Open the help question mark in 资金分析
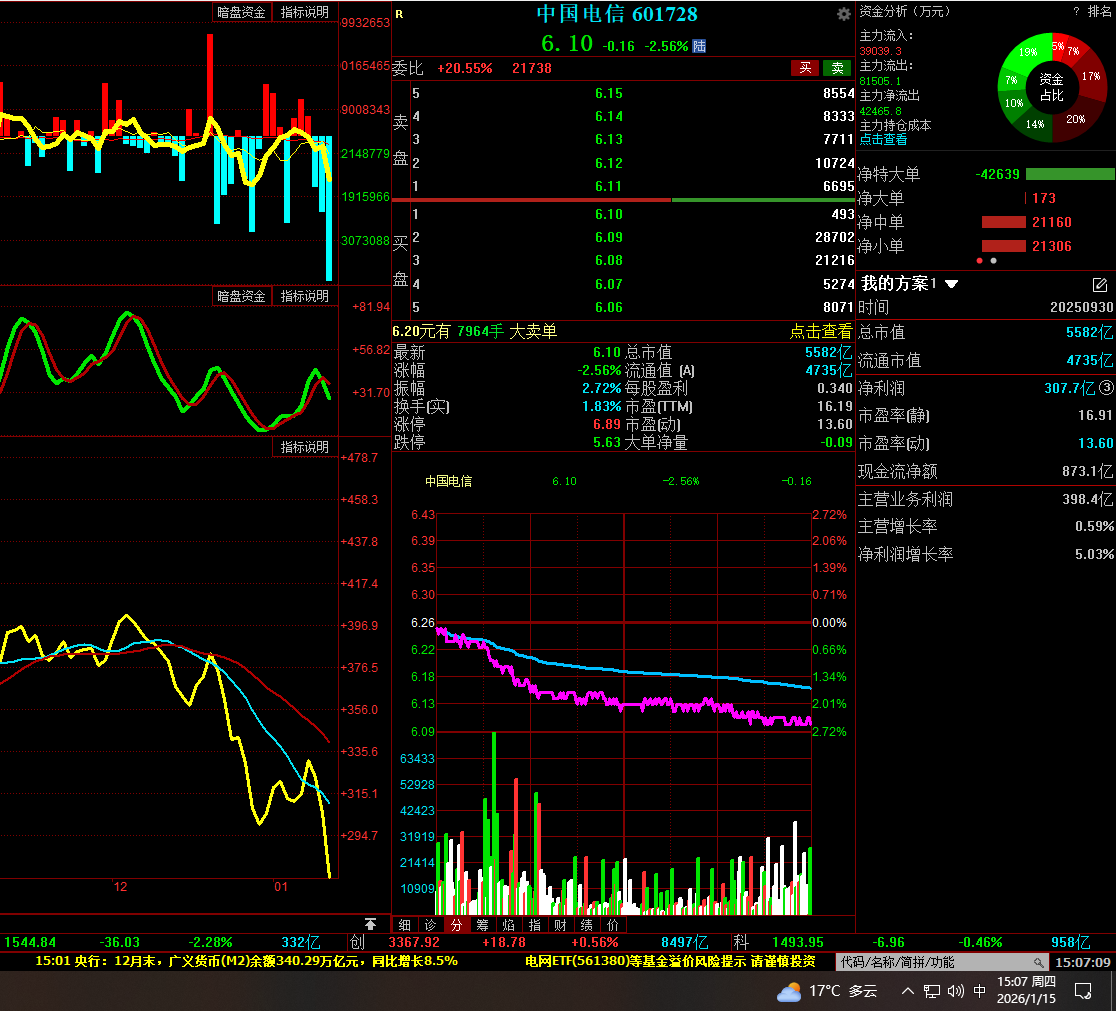Viewport: 1116px width, 1011px height. coord(1076,11)
